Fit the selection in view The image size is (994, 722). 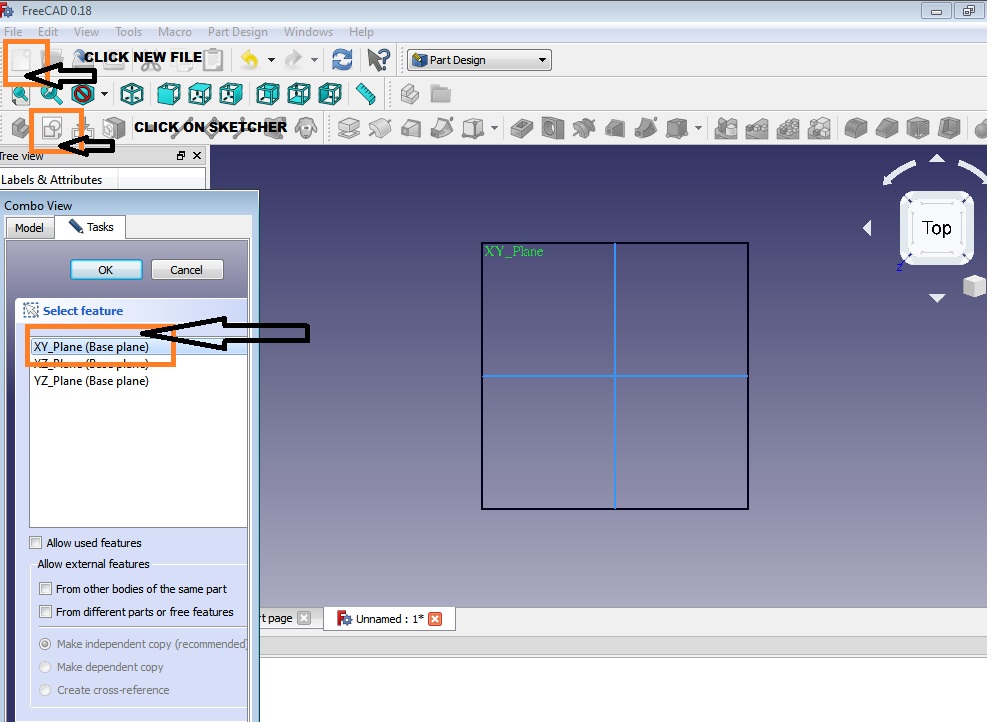pyautogui.click(x=51, y=94)
